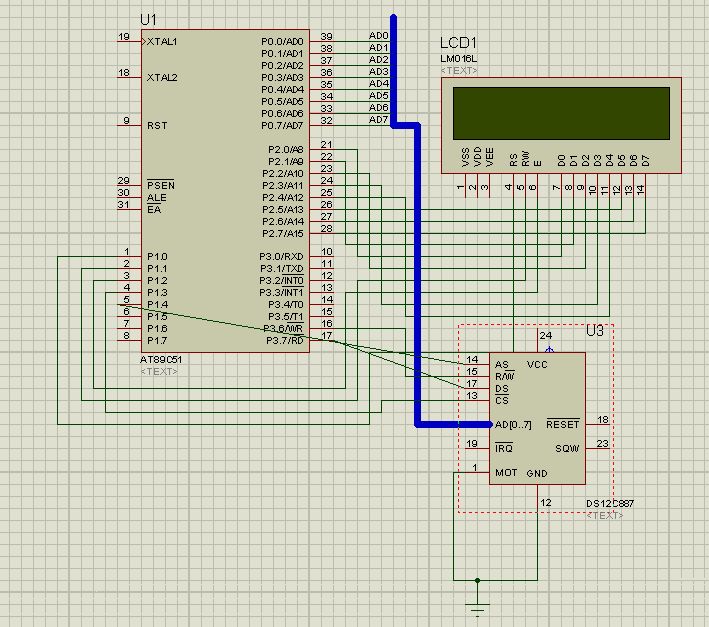This screenshot has height=627, width=709.
Task: Click the DS12C887 part name text
Action: point(610,503)
